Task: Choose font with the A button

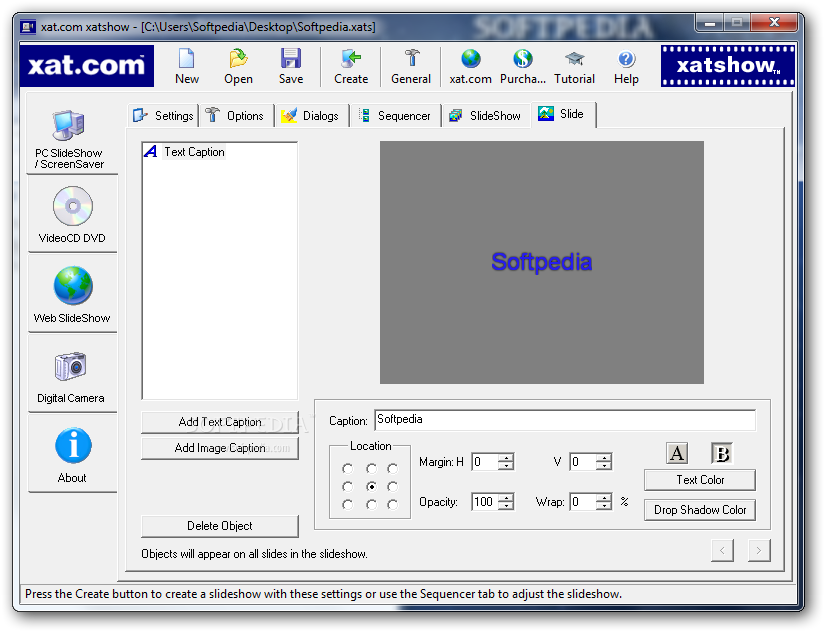Action: point(677,453)
